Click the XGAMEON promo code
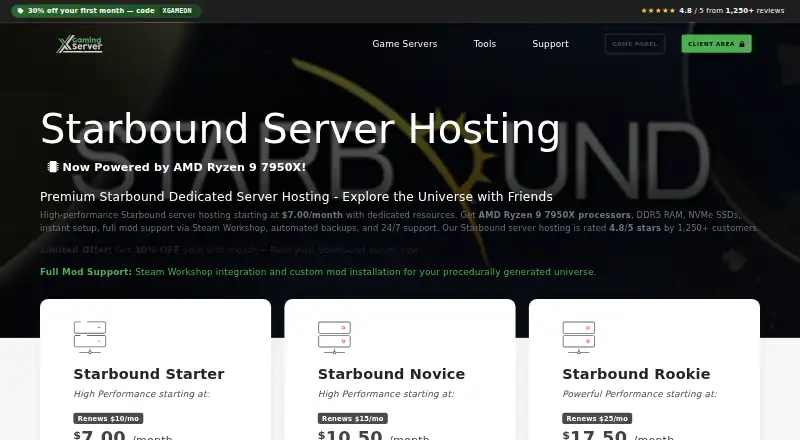The image size is (800, 440). click(177, 11)
